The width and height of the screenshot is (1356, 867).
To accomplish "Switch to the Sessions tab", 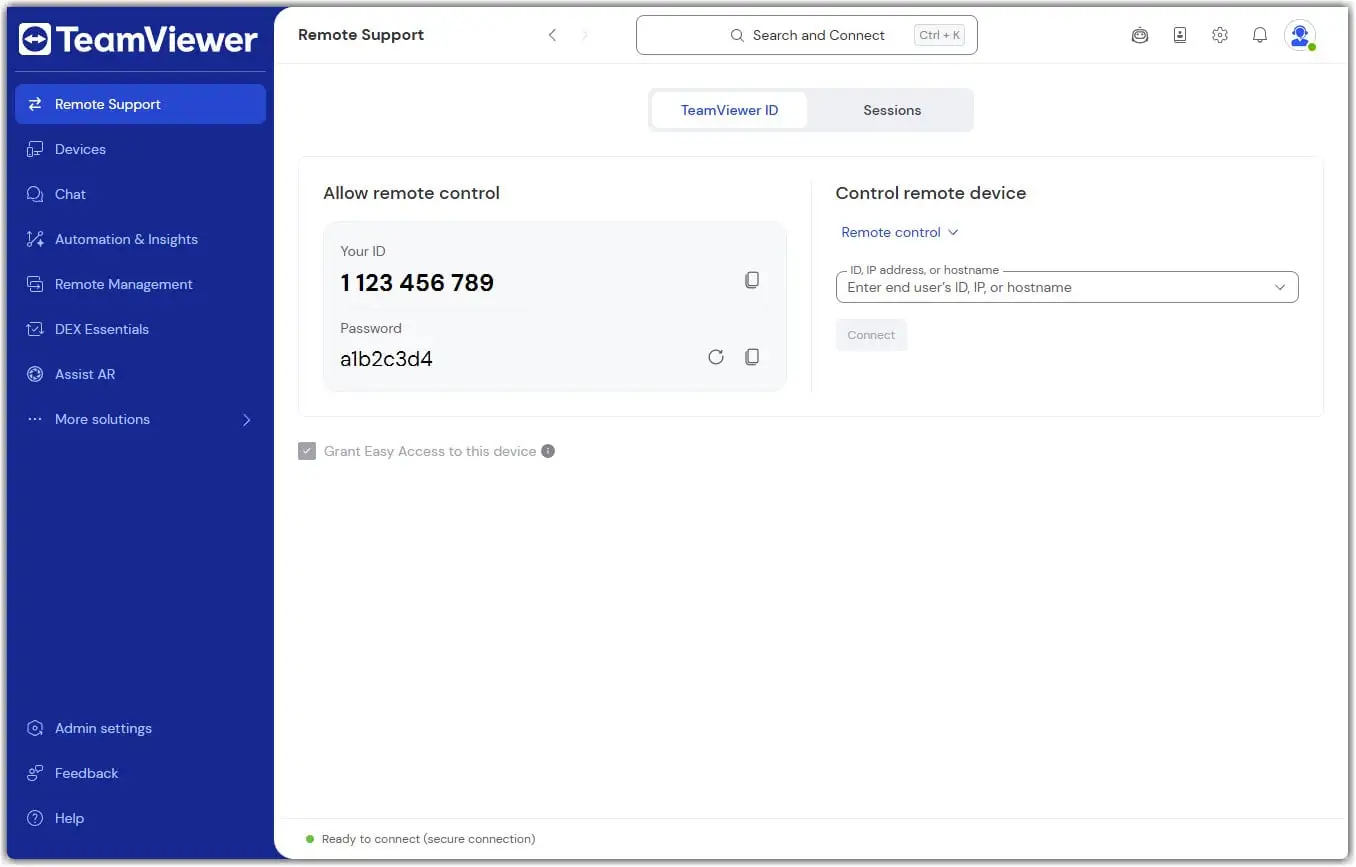I will coord(892,110).
